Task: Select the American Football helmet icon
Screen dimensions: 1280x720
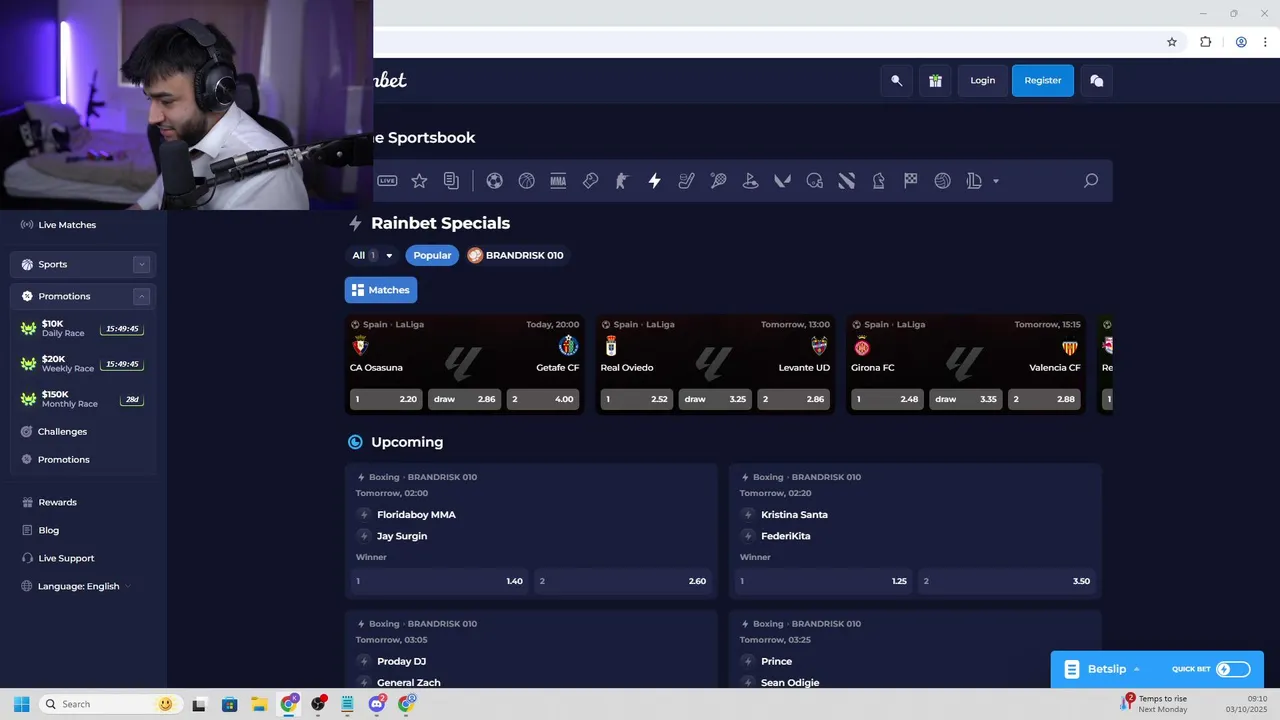Action: (x=814, y=181)
